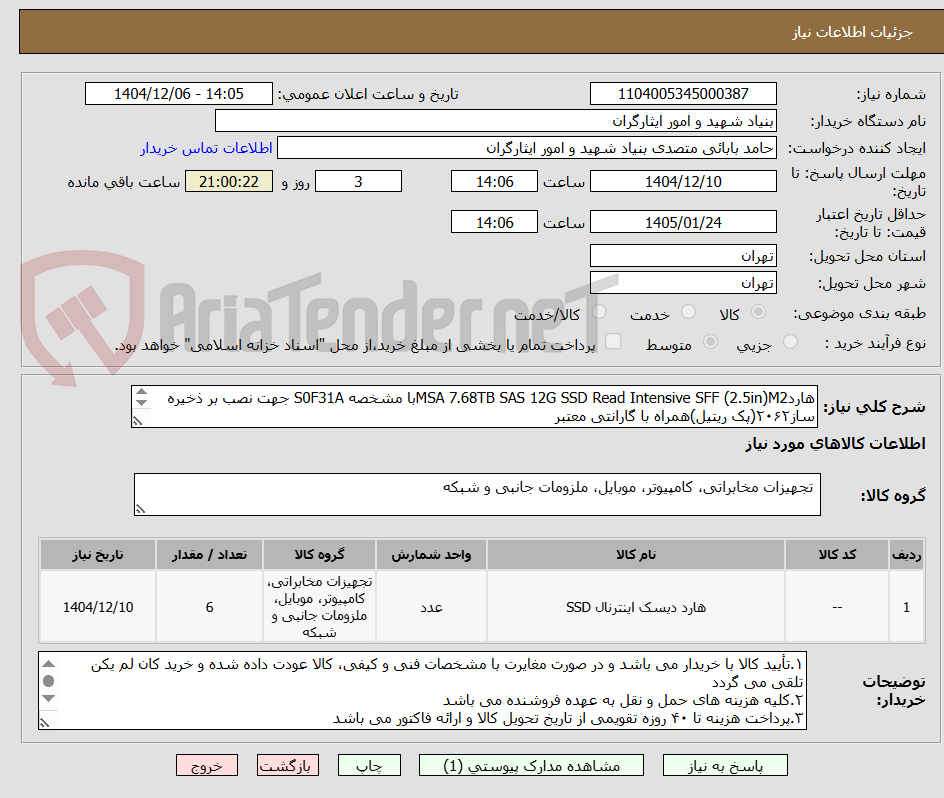Screen dimensions: 944x798
Task: Click 'نام کالا' column header
Action: [636, 555]
